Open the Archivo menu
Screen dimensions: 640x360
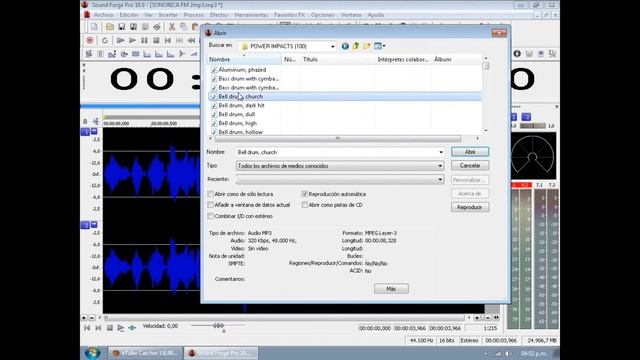coord(103,15)
